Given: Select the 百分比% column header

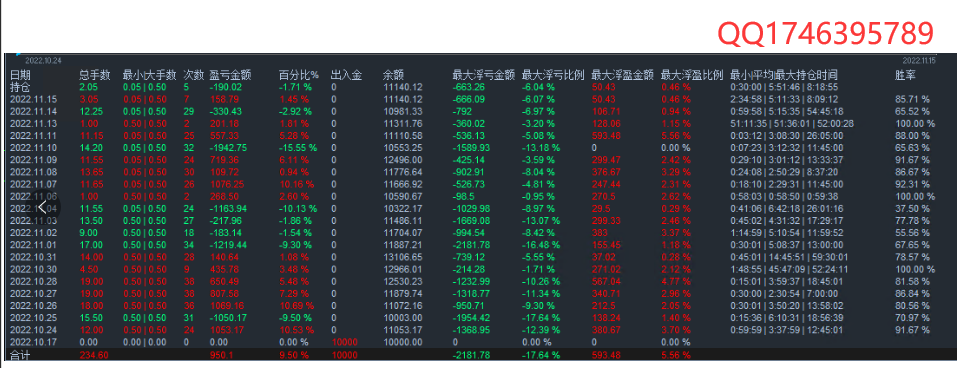Looking at the screenshot, I should [299, 75].
